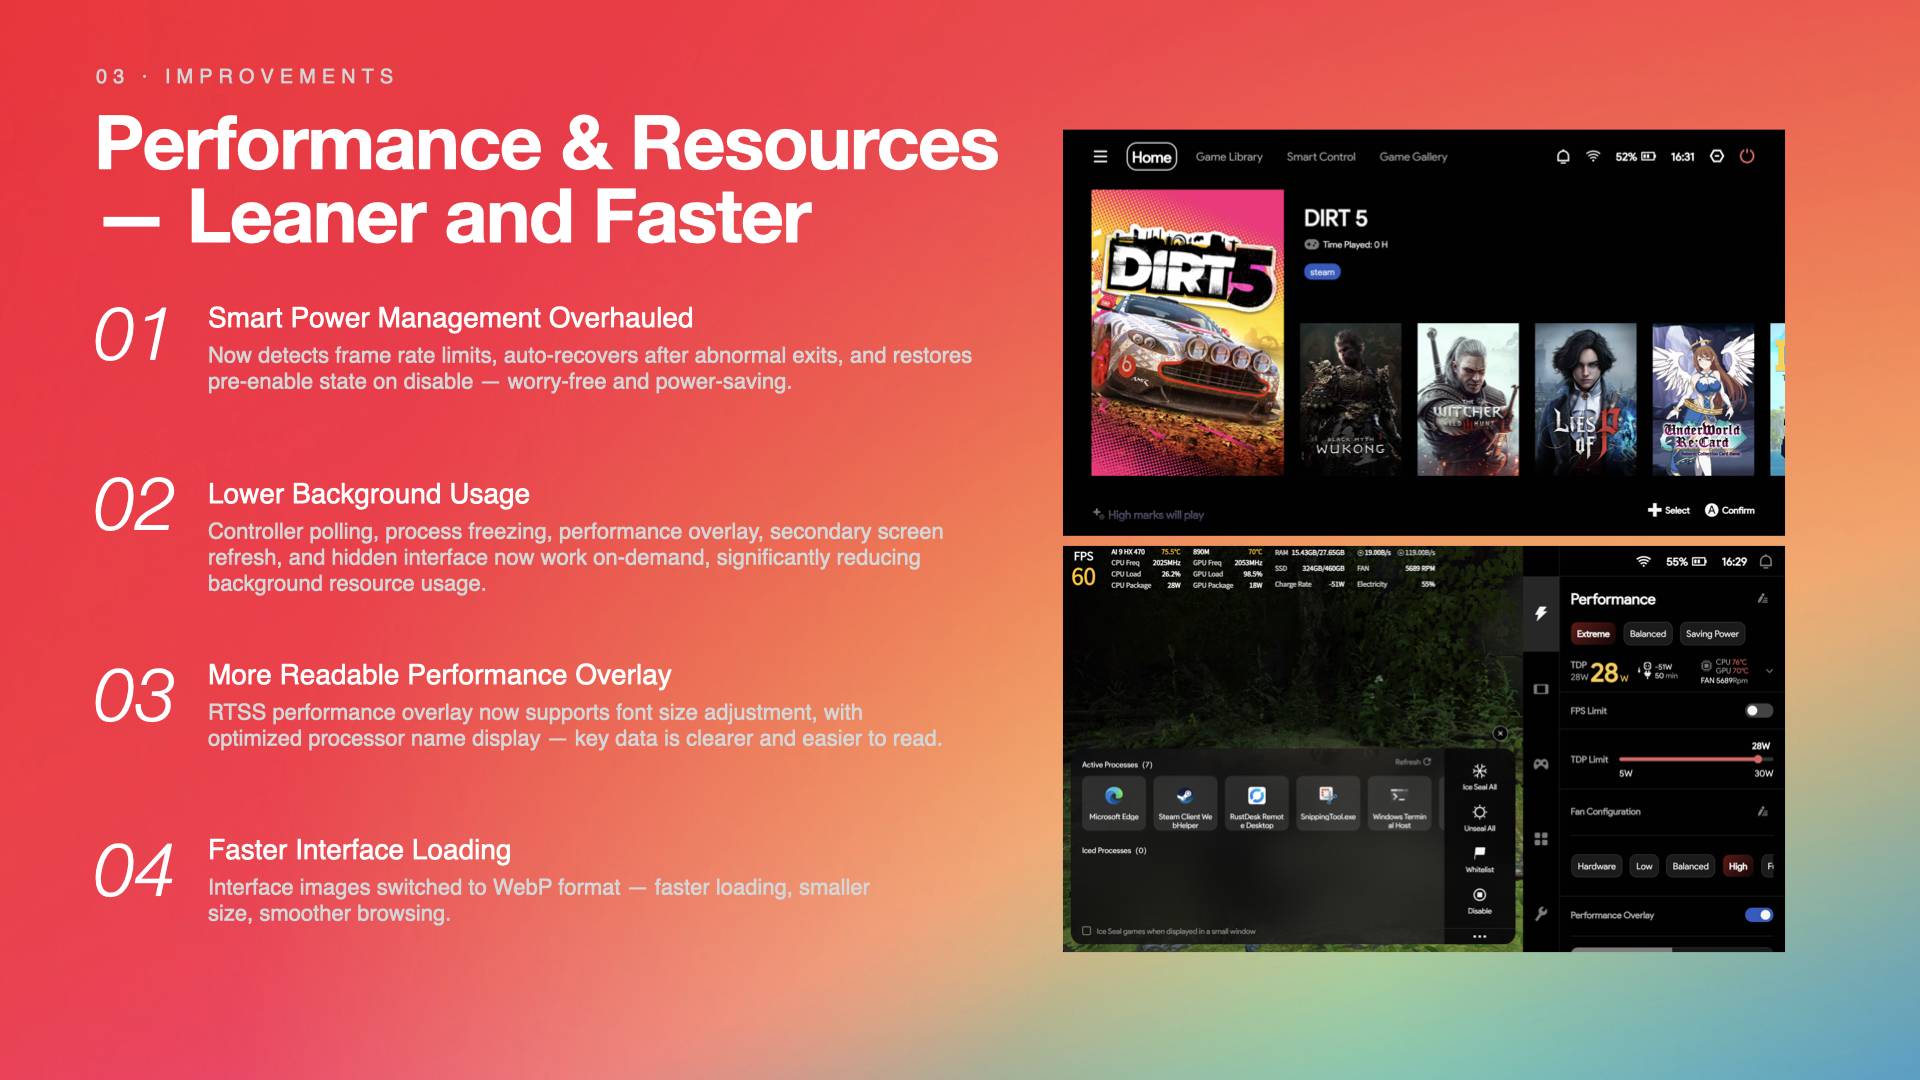This screenshot has width=1920, height=1080.
Task: Click the Unseal All sun icon
Action: click(1480, 812)
